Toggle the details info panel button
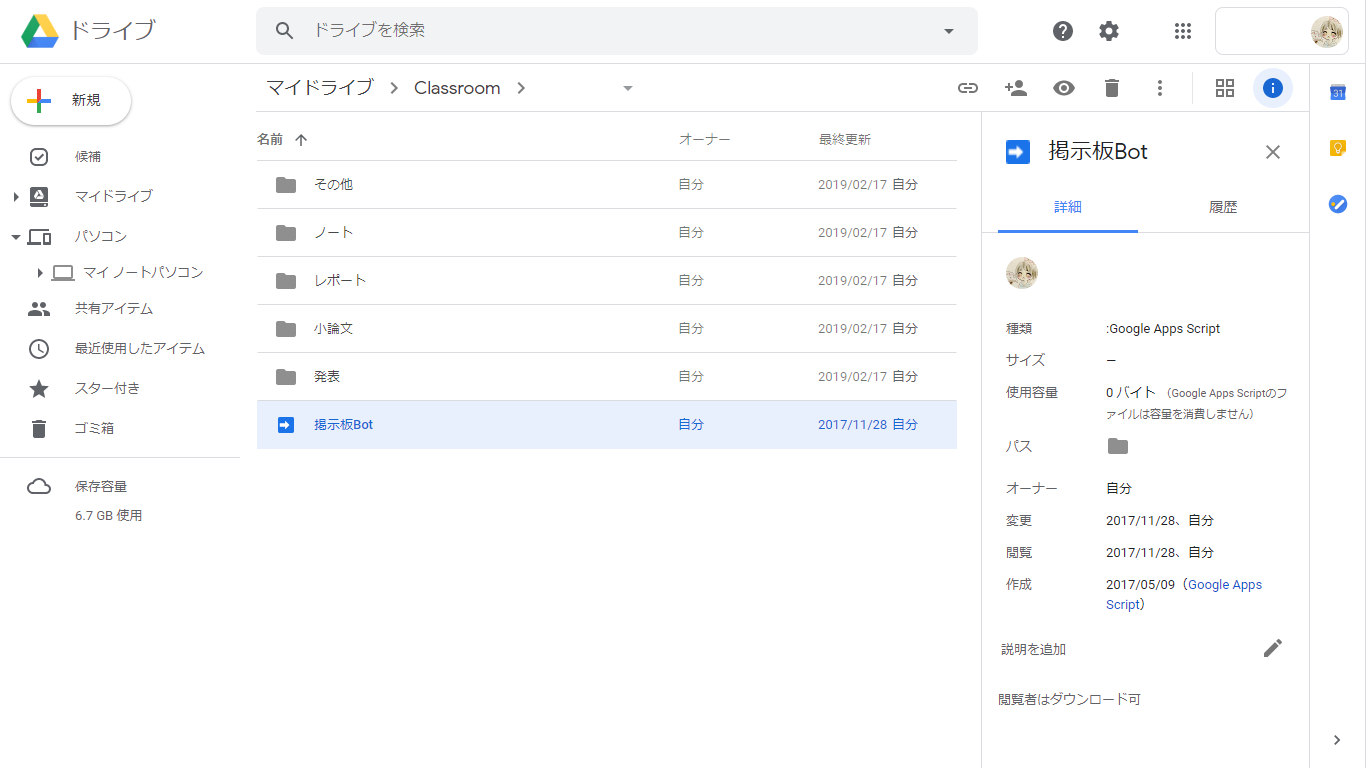 [1272, 88]
